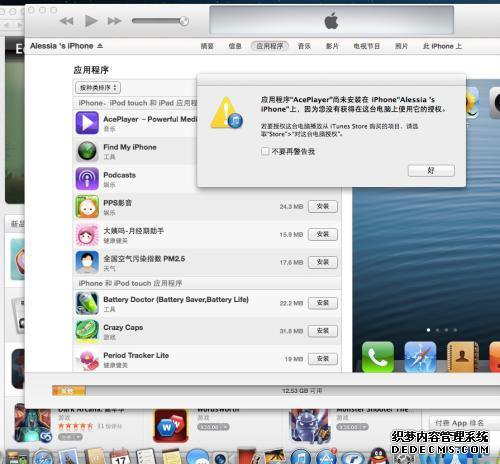Click the volume slider knob
Image resolution: width=500 pixels, height=464 pixels.
click(x=184, y=21)
